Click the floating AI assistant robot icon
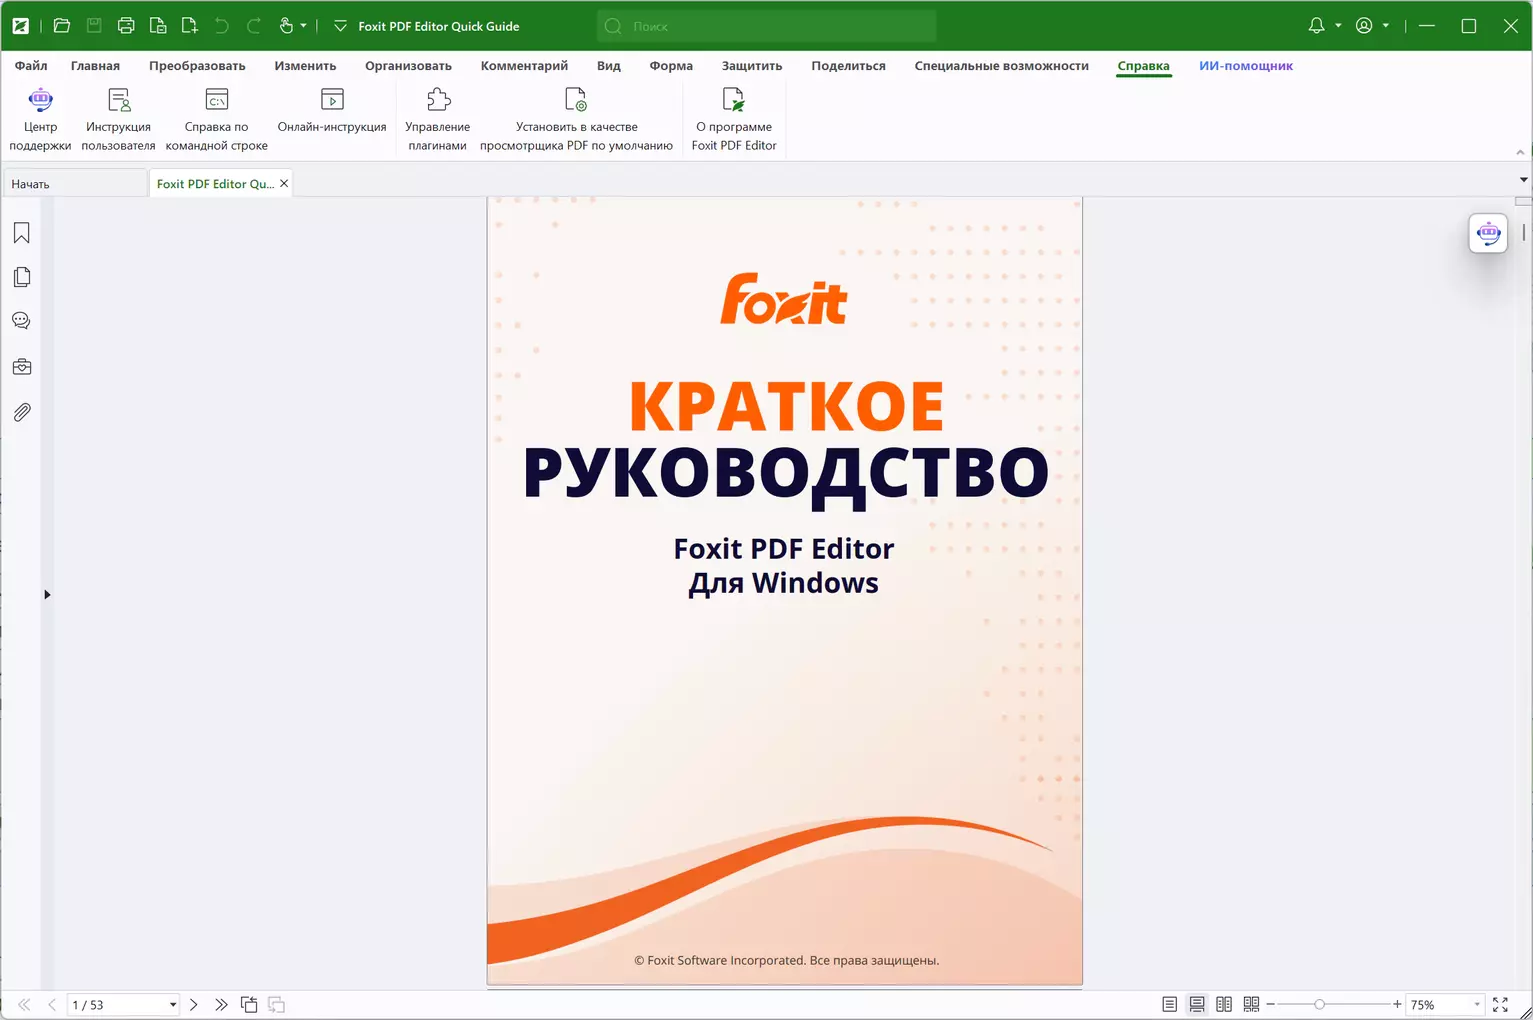 click(1488, 233)
